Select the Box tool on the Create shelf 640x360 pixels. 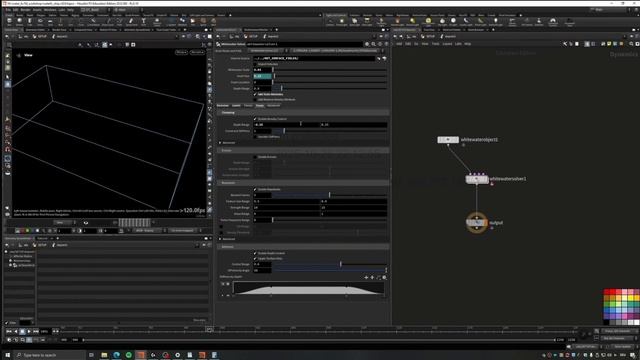coord(9,21)
